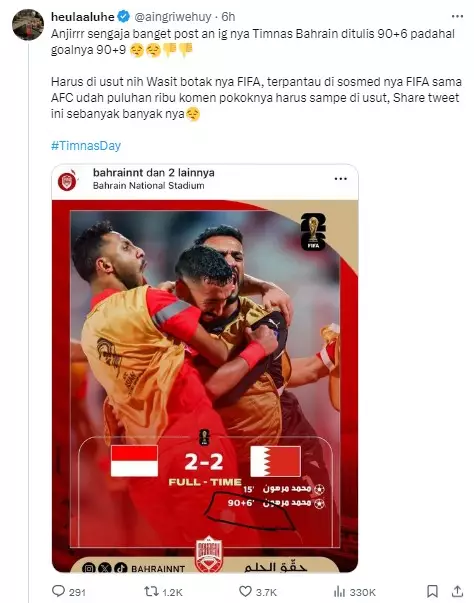Share the tweet via the upload arrow icon
The height and width of the screenshot is (603, 474).
point(457,591)
